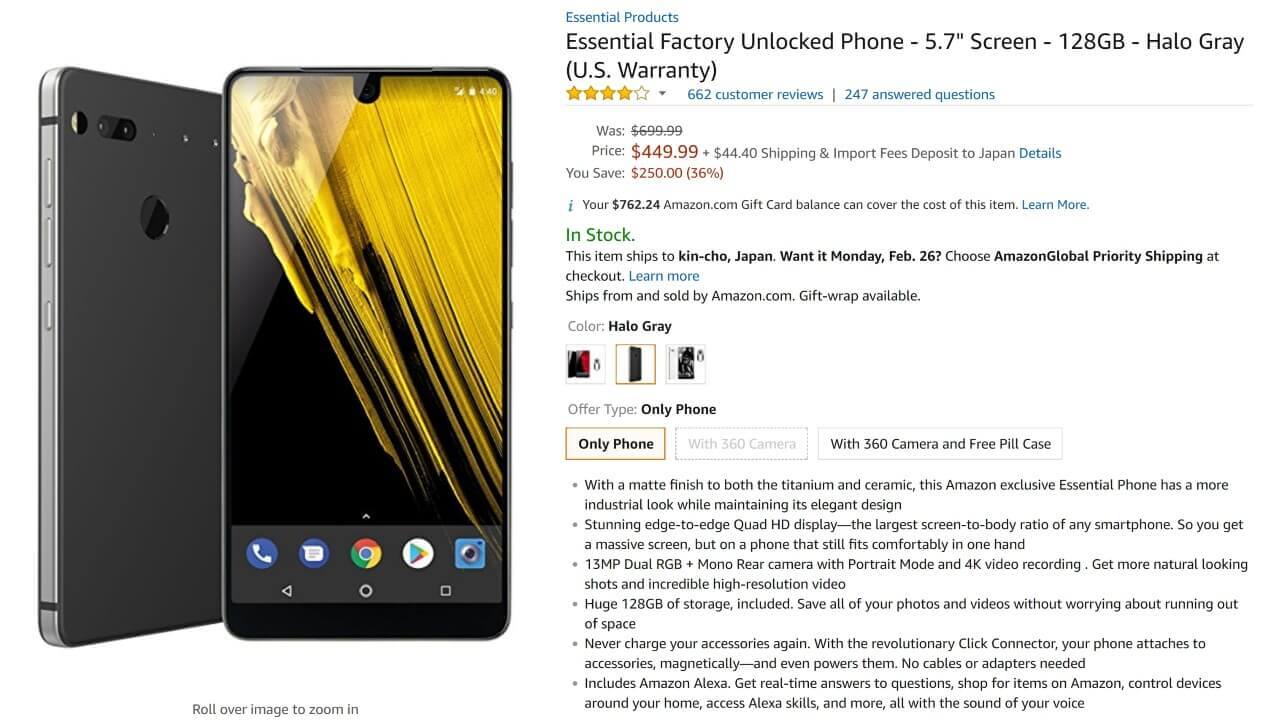Screen dimensions: 1280x720
Task: Click Learn More about gift card balance
Action: click(x=1055, y=205)
